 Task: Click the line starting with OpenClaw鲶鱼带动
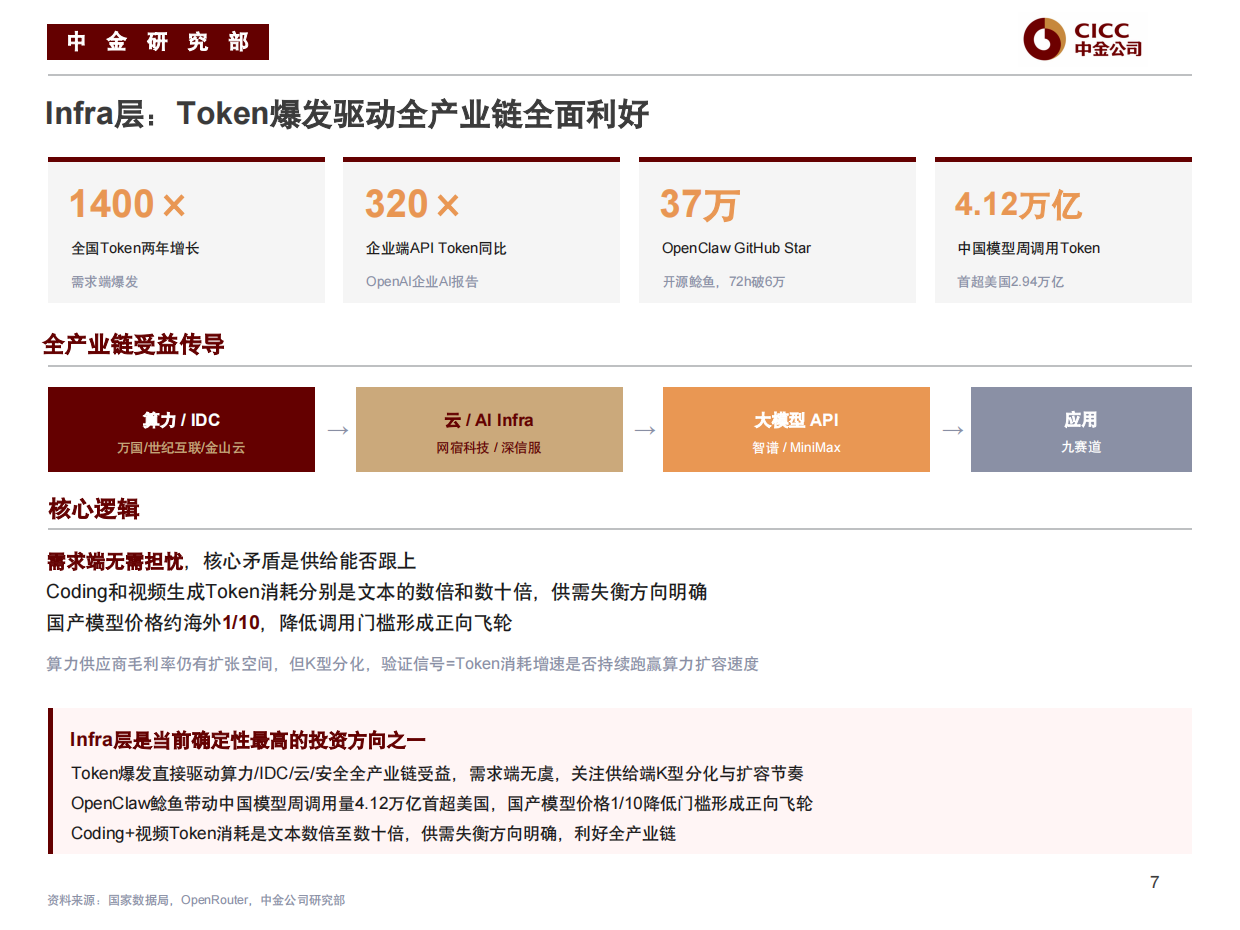442,803
